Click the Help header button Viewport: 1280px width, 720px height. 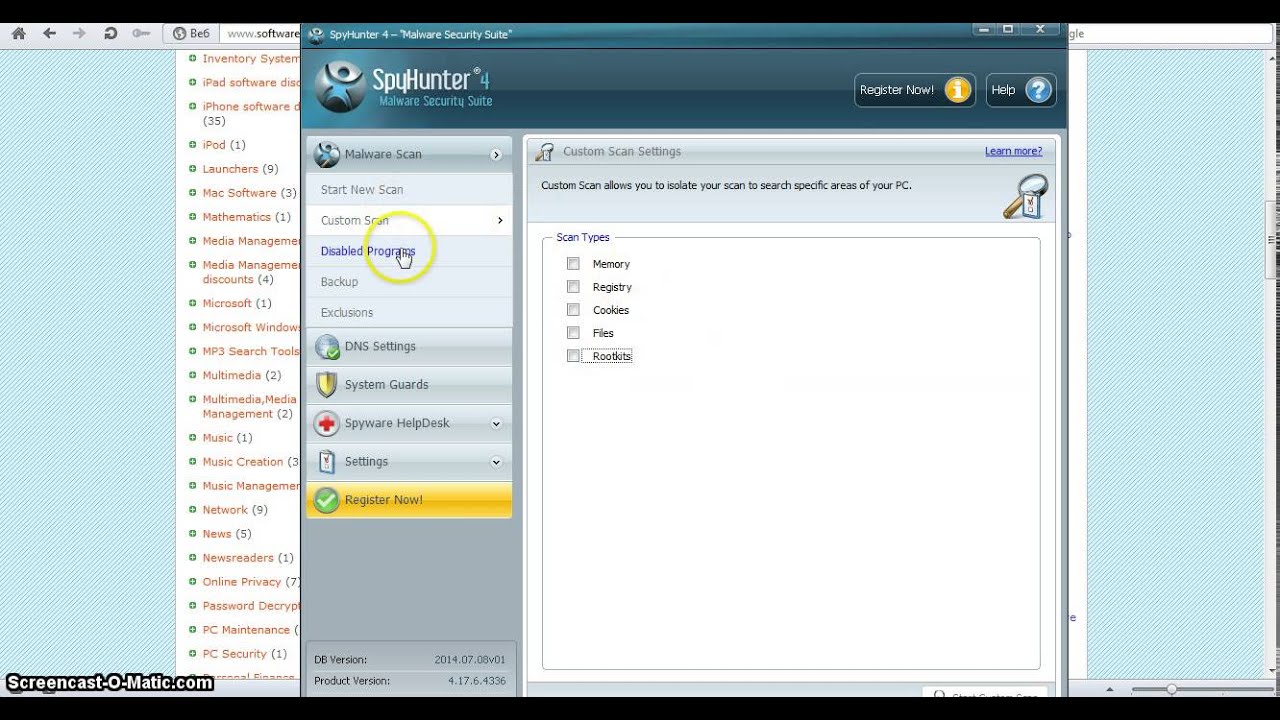click(1021, 90)
